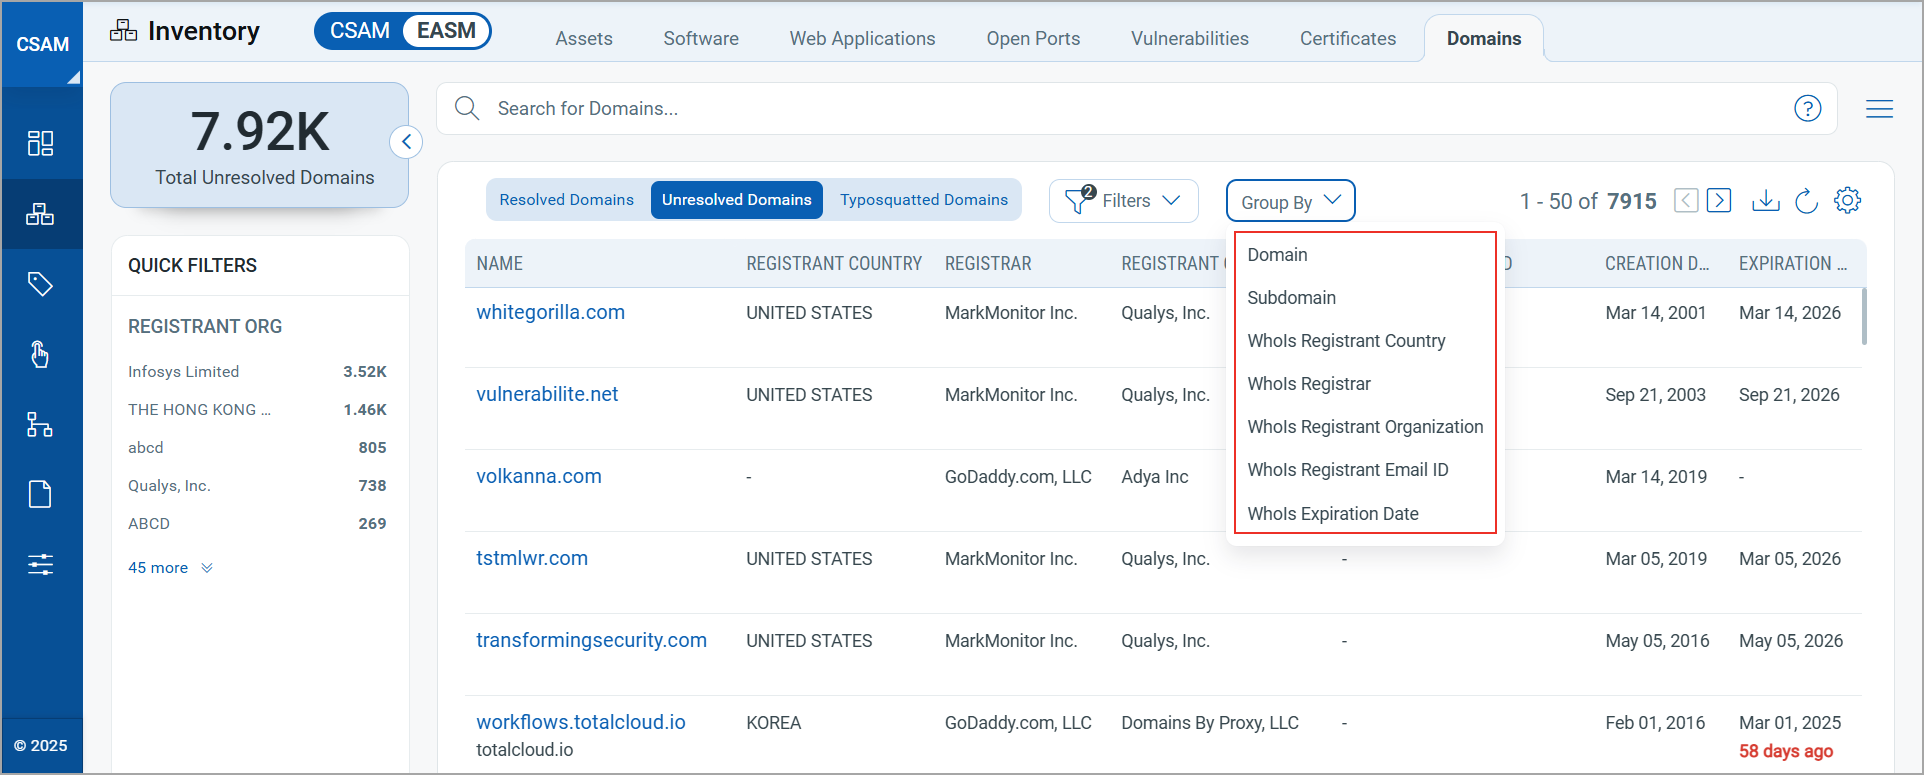Group by WhoIs Registrant Organization
The image size is (1924, 775).
[1365, 427]
